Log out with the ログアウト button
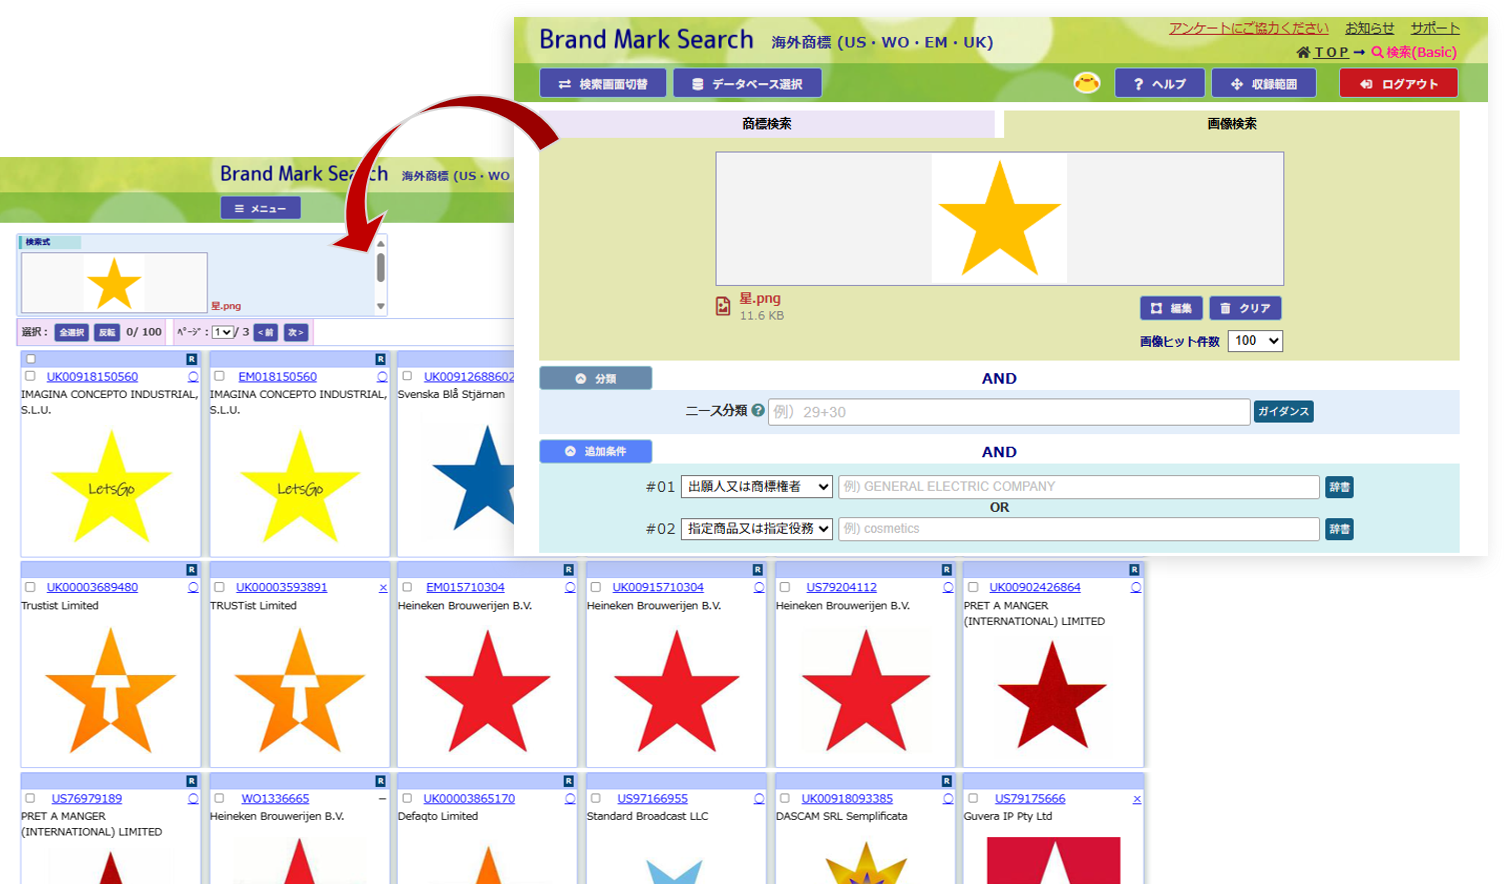This screenshot has width=1505, height=884. pyautogui.click(x=1398, y=84)
